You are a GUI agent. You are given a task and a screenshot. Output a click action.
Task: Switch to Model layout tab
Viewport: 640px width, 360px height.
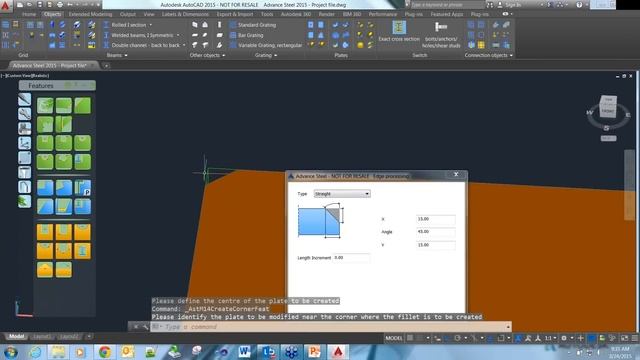point(16,337)
